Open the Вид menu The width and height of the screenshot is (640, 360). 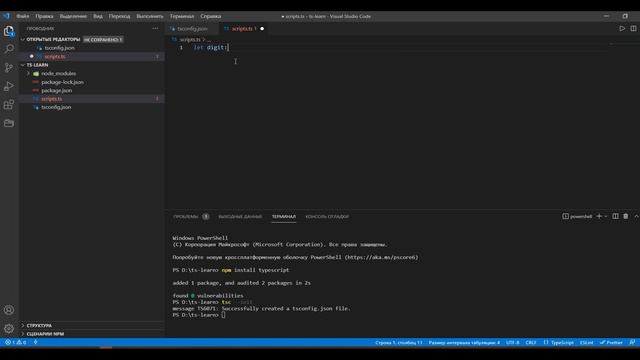(98, 16)
